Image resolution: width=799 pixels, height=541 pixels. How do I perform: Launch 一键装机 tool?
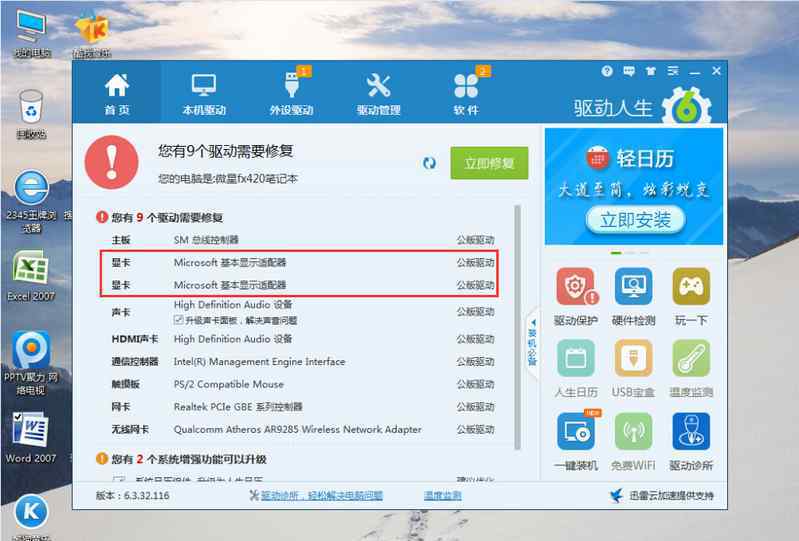pyautogui.click(x=576, y=441)
